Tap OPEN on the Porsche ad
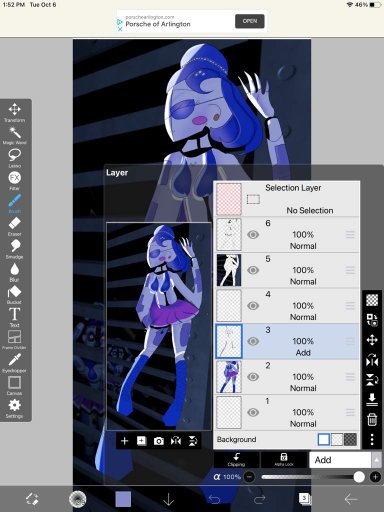 tap(250, 21)
